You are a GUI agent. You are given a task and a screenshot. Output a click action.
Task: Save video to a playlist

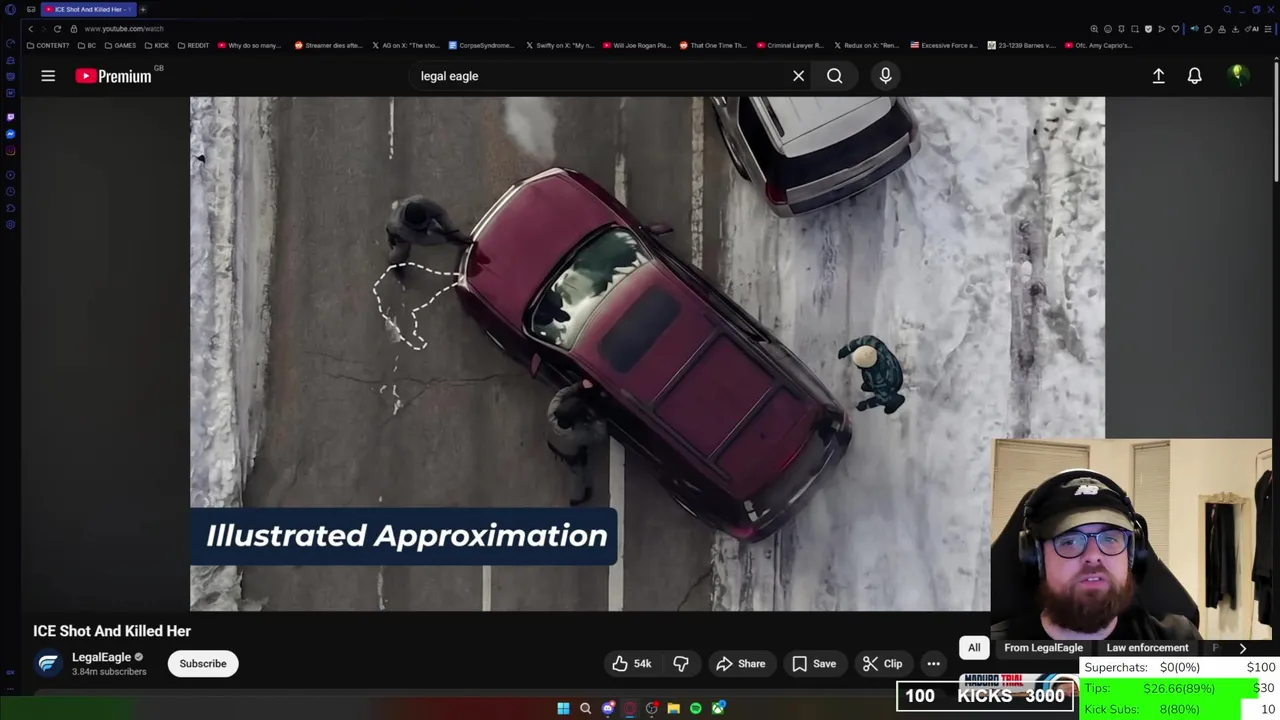coord(814,664)
